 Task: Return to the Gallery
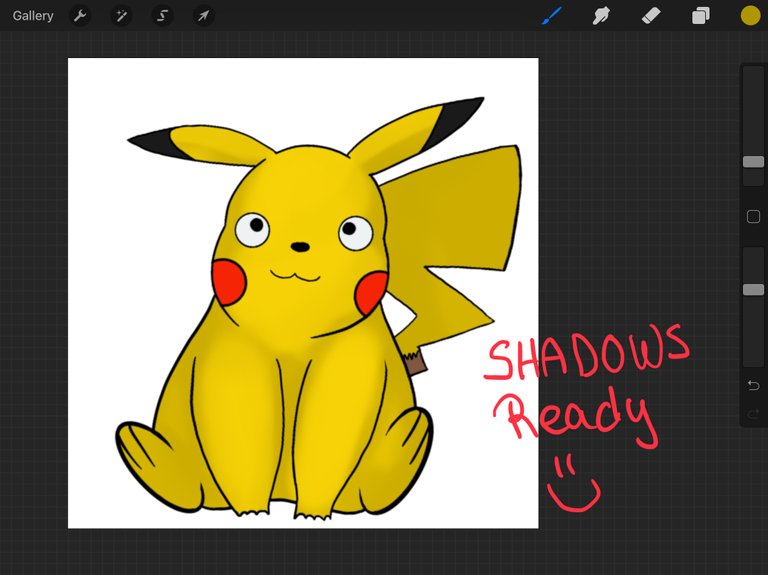[33, 16]
